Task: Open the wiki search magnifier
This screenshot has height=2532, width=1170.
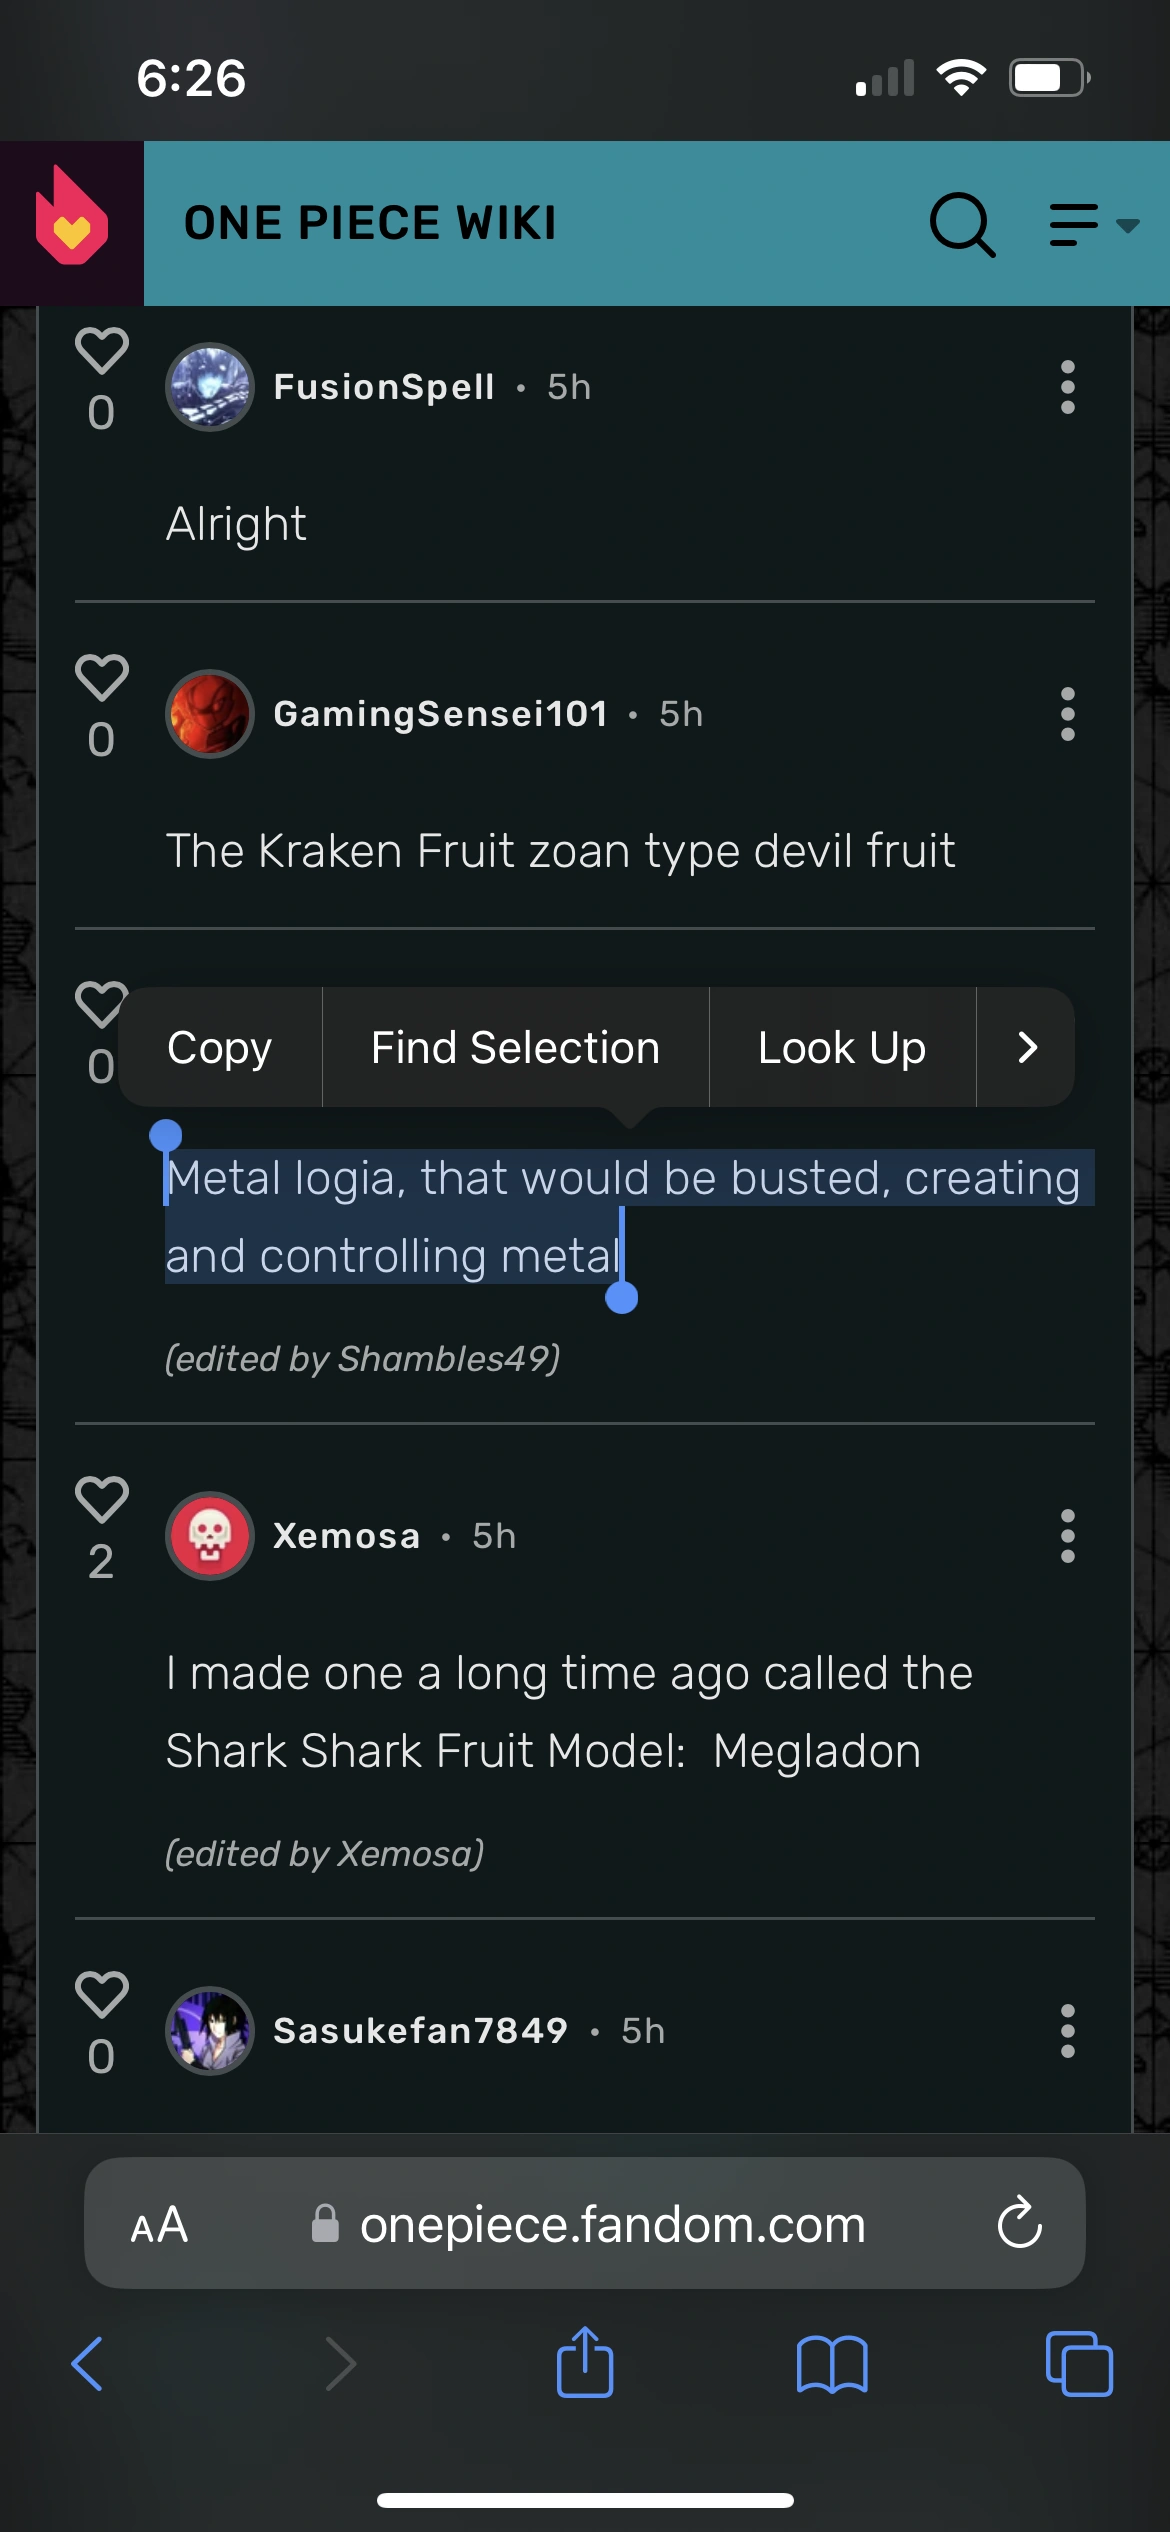Action: coord(961,224)
